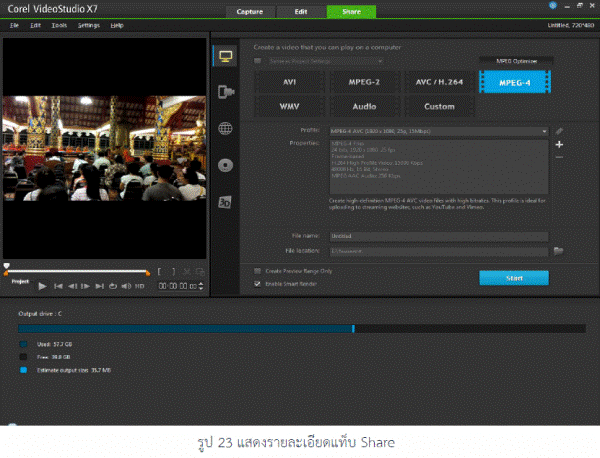
Task: Set Mark-in bracket in preview
Action: point(159,272)
